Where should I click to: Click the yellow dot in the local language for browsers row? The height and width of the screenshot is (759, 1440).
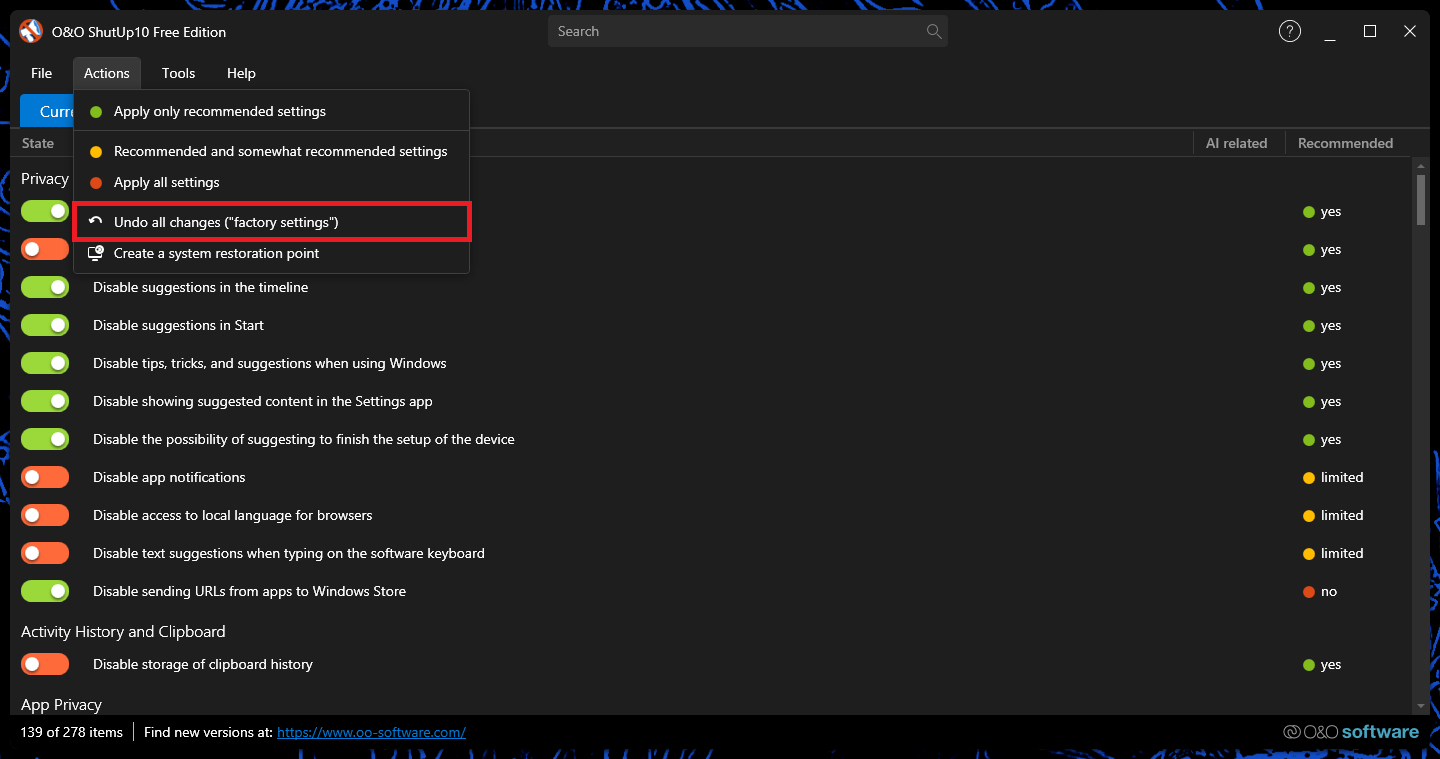pyautogui.click(x=1309, y=515)
